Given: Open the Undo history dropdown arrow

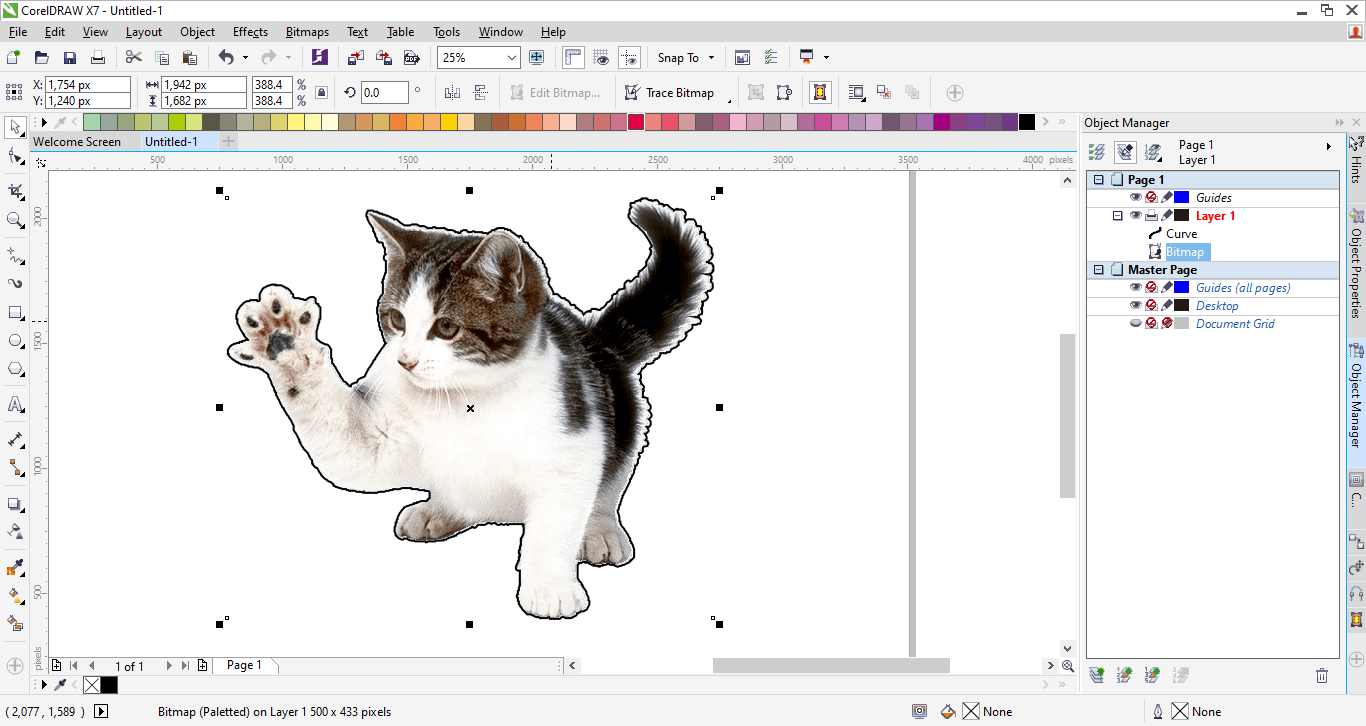Looking at the screenshot, I should [245, 58].
